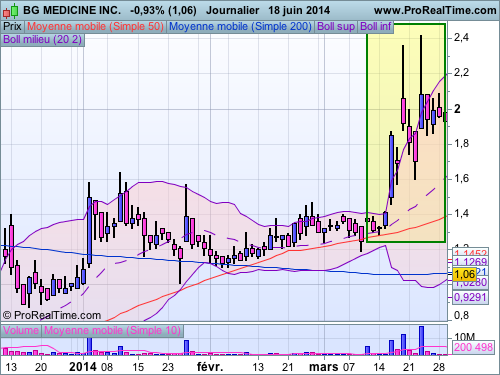Click the BG MEDICINE INC. title text
The height and width of the screenshot is (375, 500).
point(72,10)
